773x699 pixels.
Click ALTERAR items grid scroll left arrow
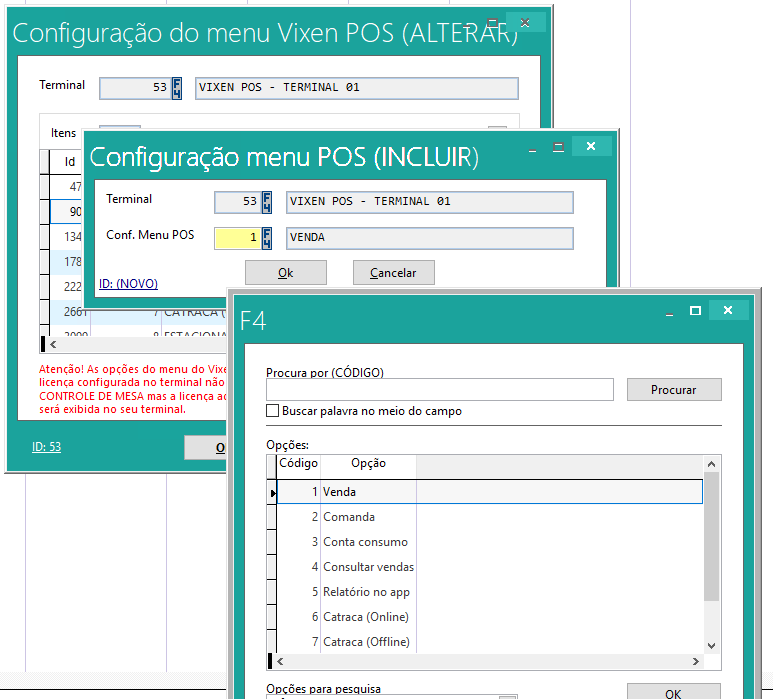click(53, 345)
